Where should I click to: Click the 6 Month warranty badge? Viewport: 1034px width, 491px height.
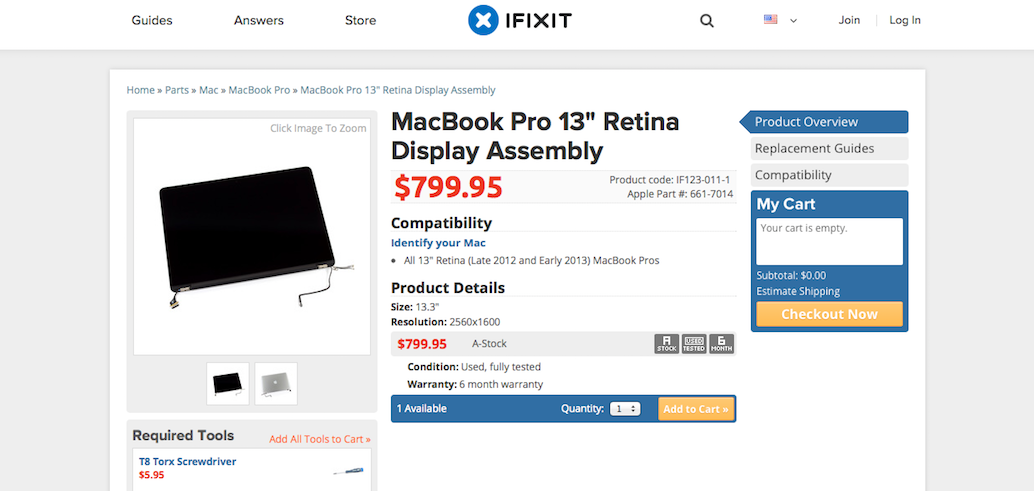coord(722,344)
